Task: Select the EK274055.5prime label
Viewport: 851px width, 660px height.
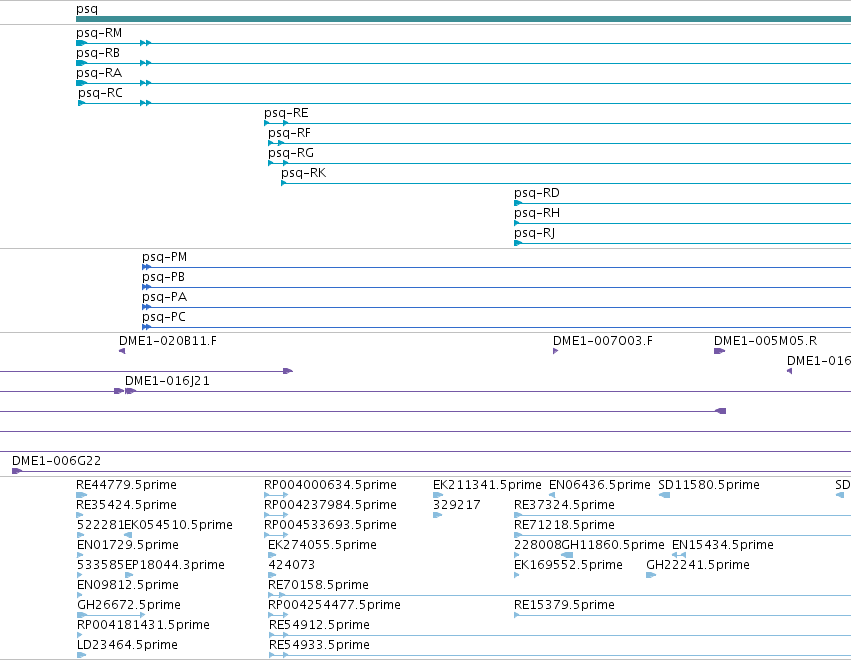Action: 322,545
